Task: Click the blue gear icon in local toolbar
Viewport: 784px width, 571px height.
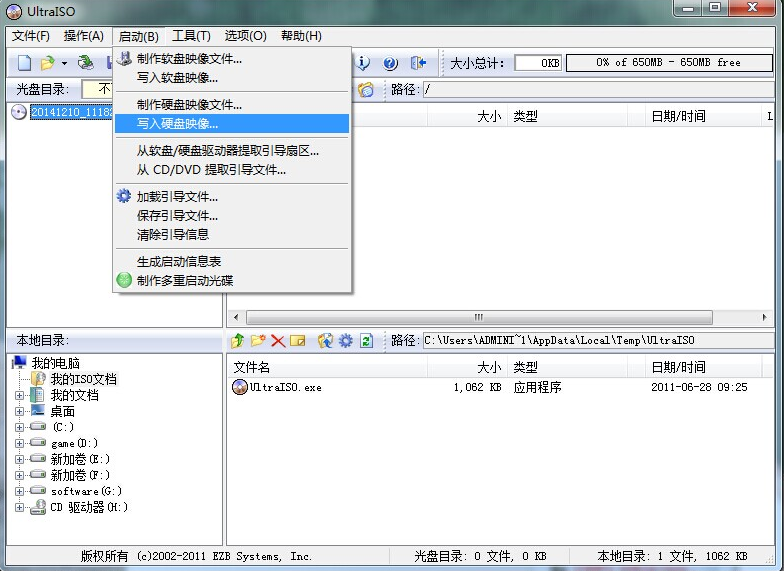Action: coord(346,341)
